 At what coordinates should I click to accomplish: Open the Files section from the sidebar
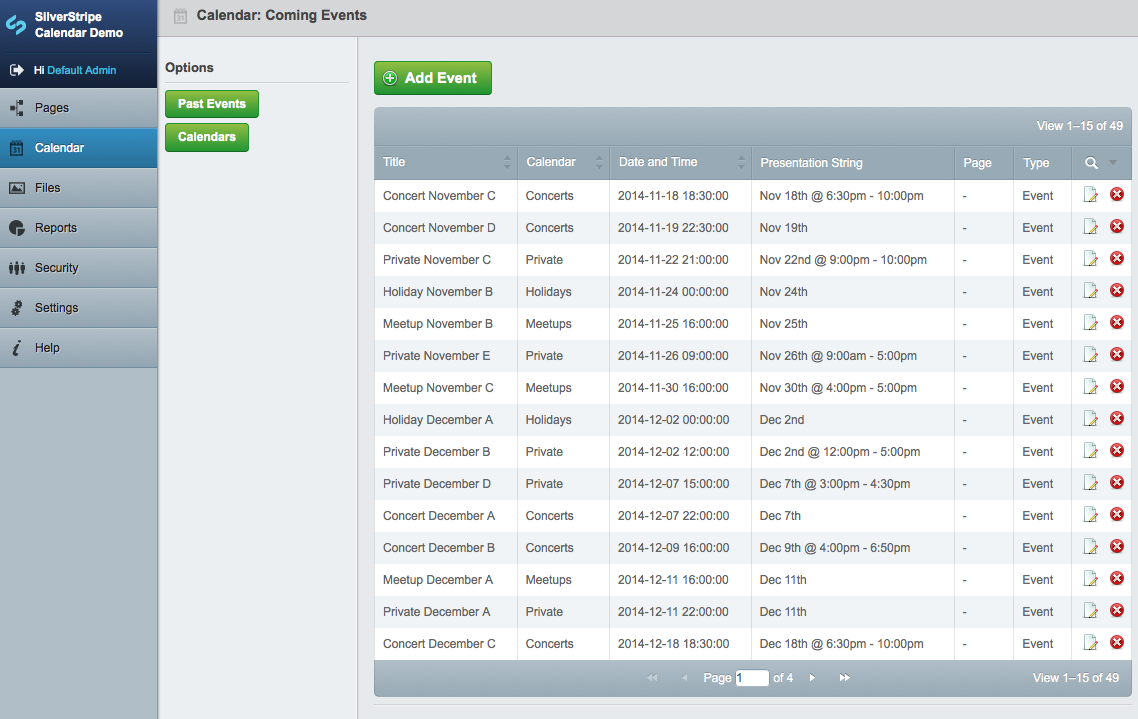click(x=16, y=187)
